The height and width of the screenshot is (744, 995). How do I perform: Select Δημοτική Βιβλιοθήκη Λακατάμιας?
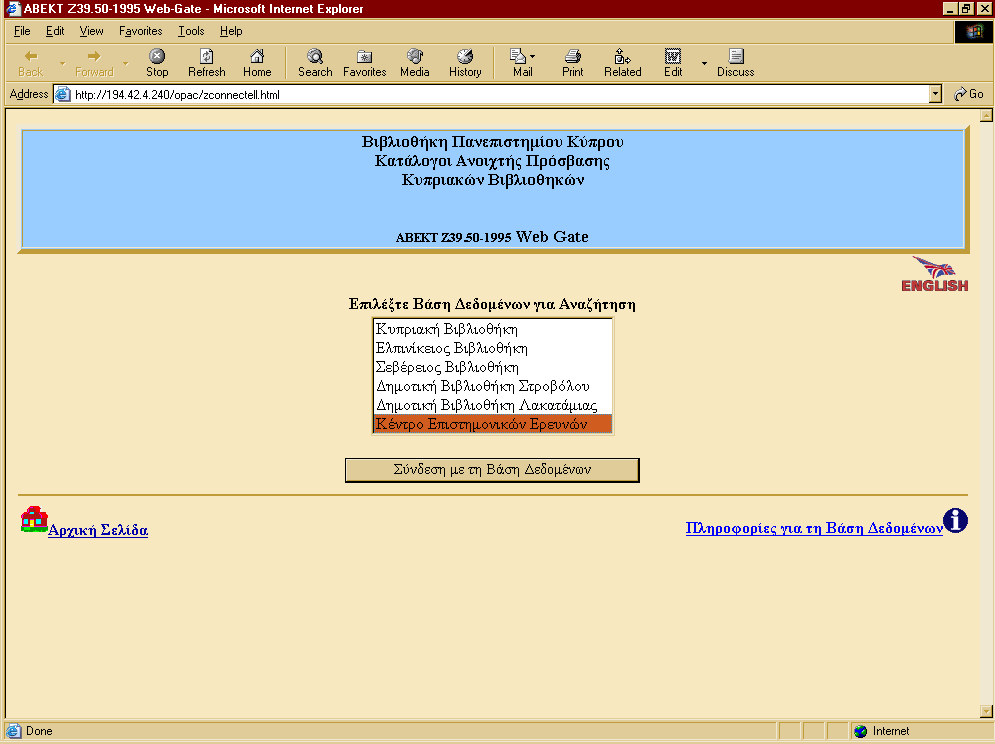[492, 405]
